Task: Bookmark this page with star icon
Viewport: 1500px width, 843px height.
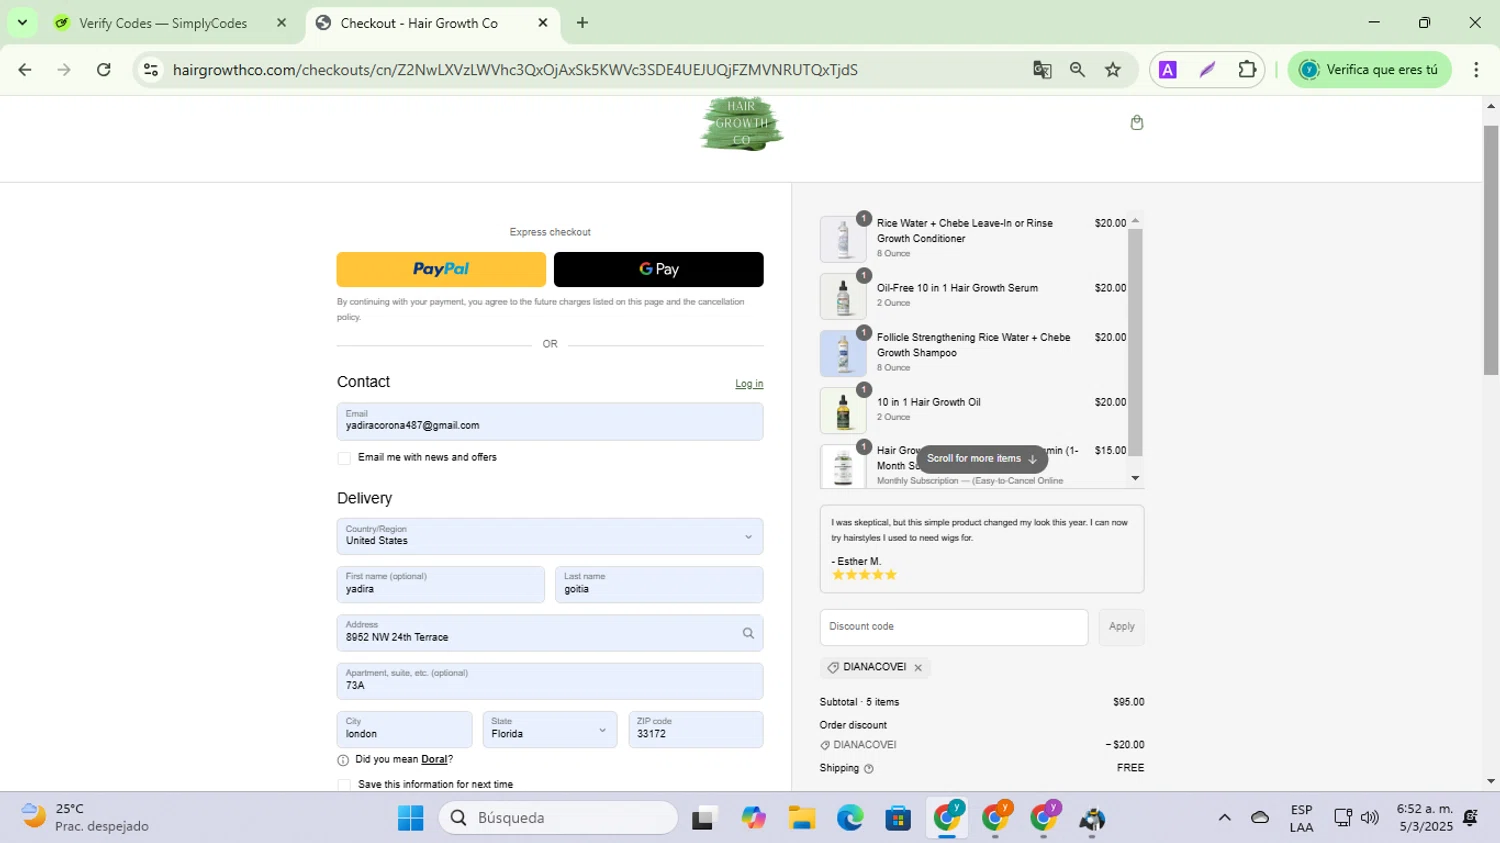Action: tap(1113, 70)
